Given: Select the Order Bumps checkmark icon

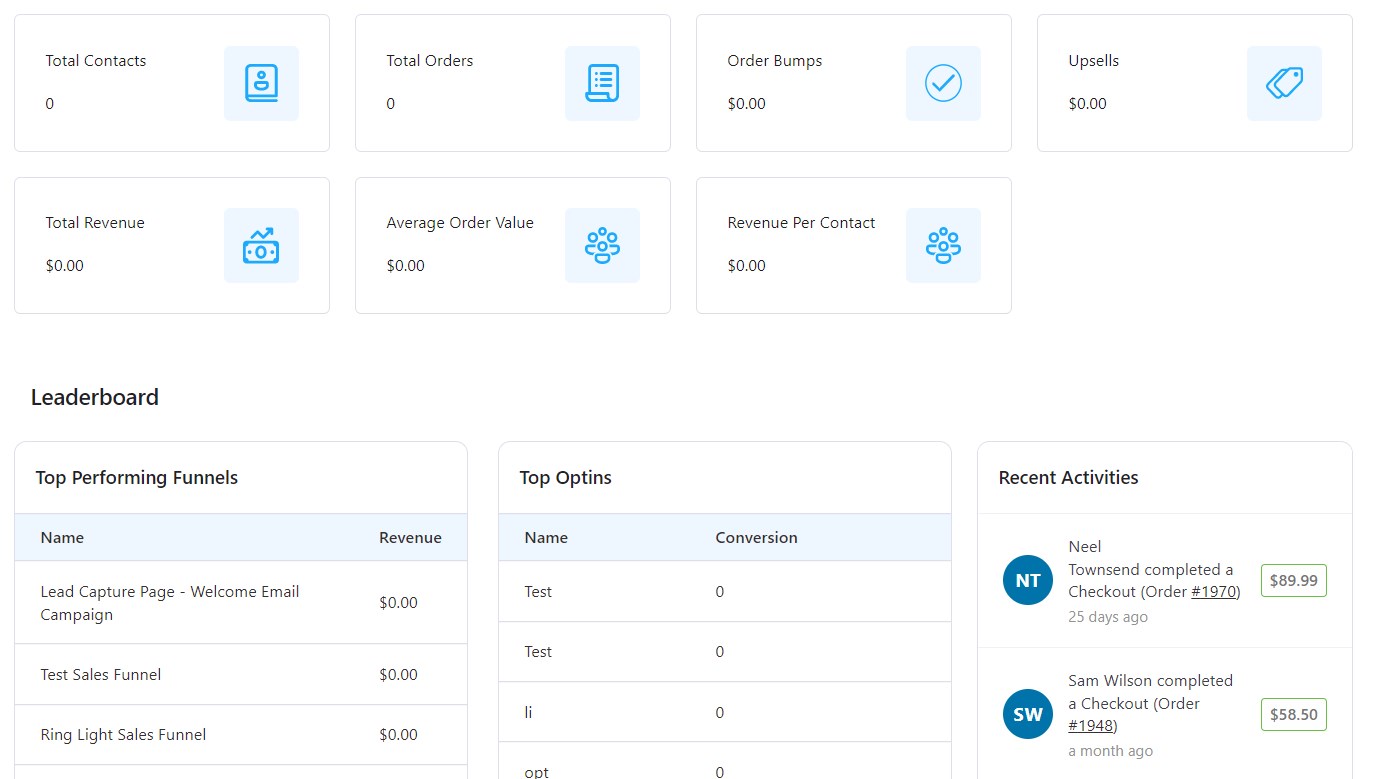Looking at the screenshot, I should [x=943, y=83].
